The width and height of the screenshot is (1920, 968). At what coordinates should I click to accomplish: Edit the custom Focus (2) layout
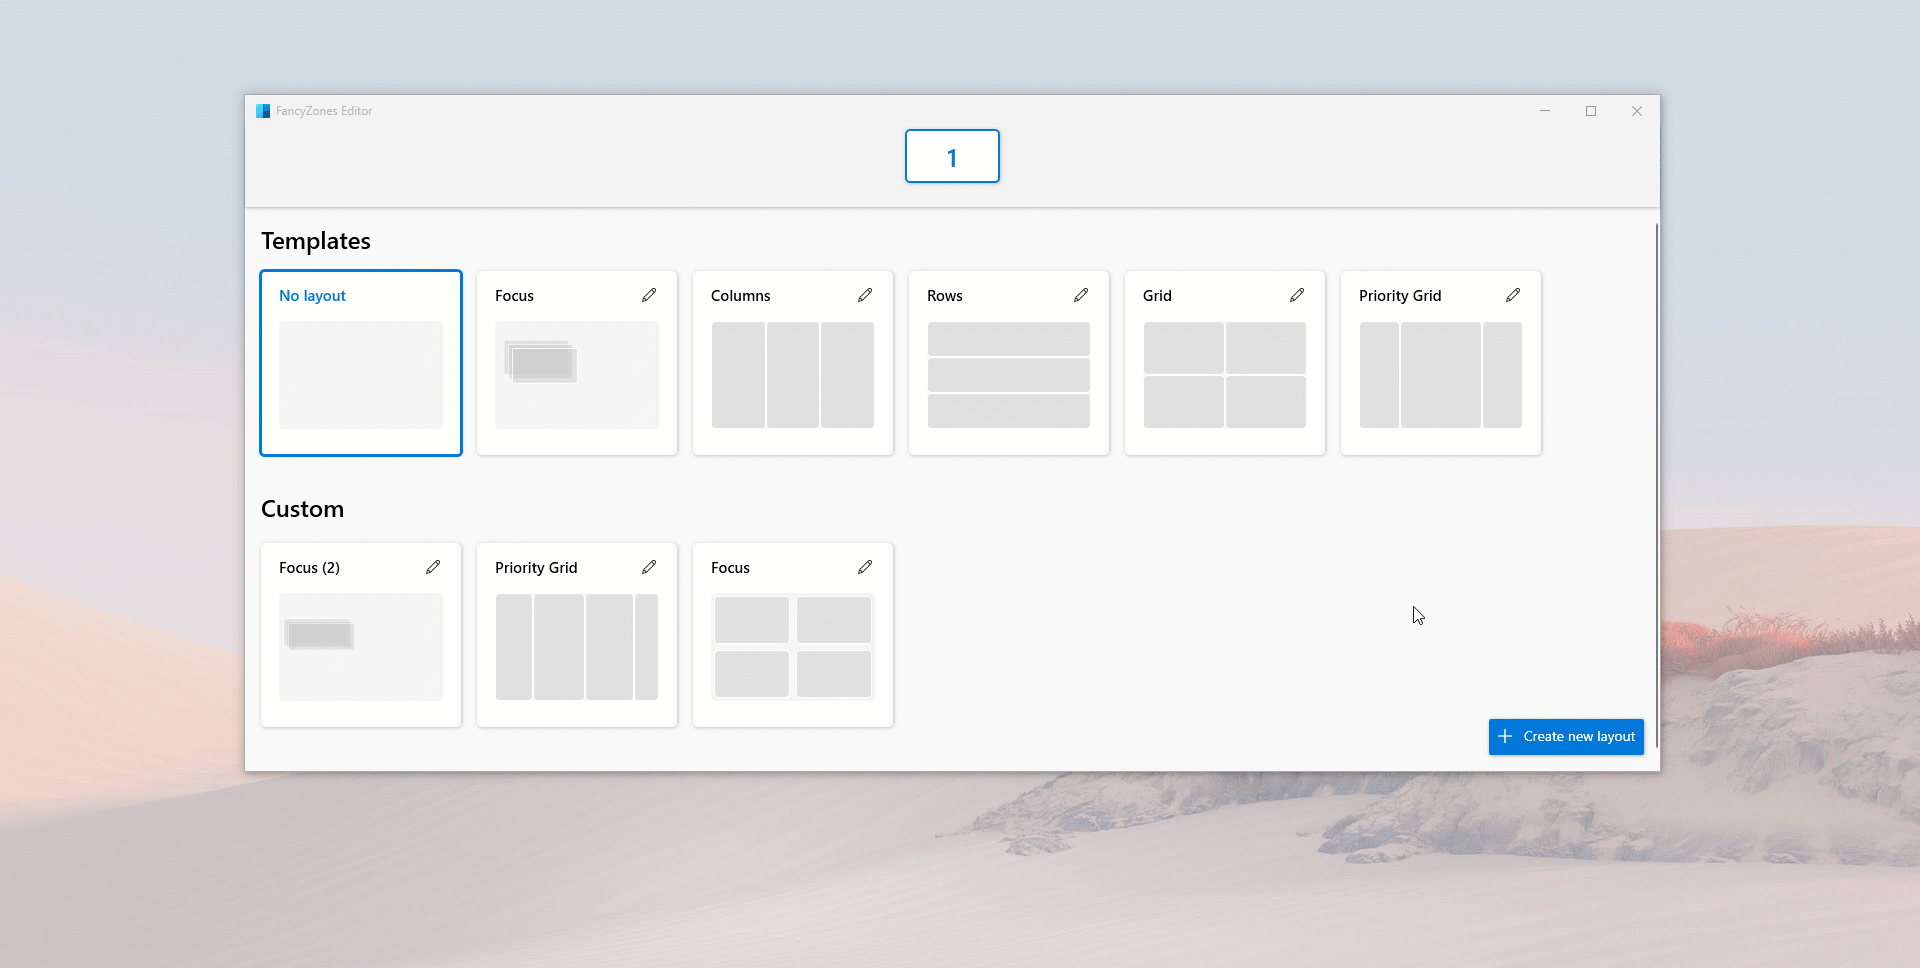pos(433,567)
